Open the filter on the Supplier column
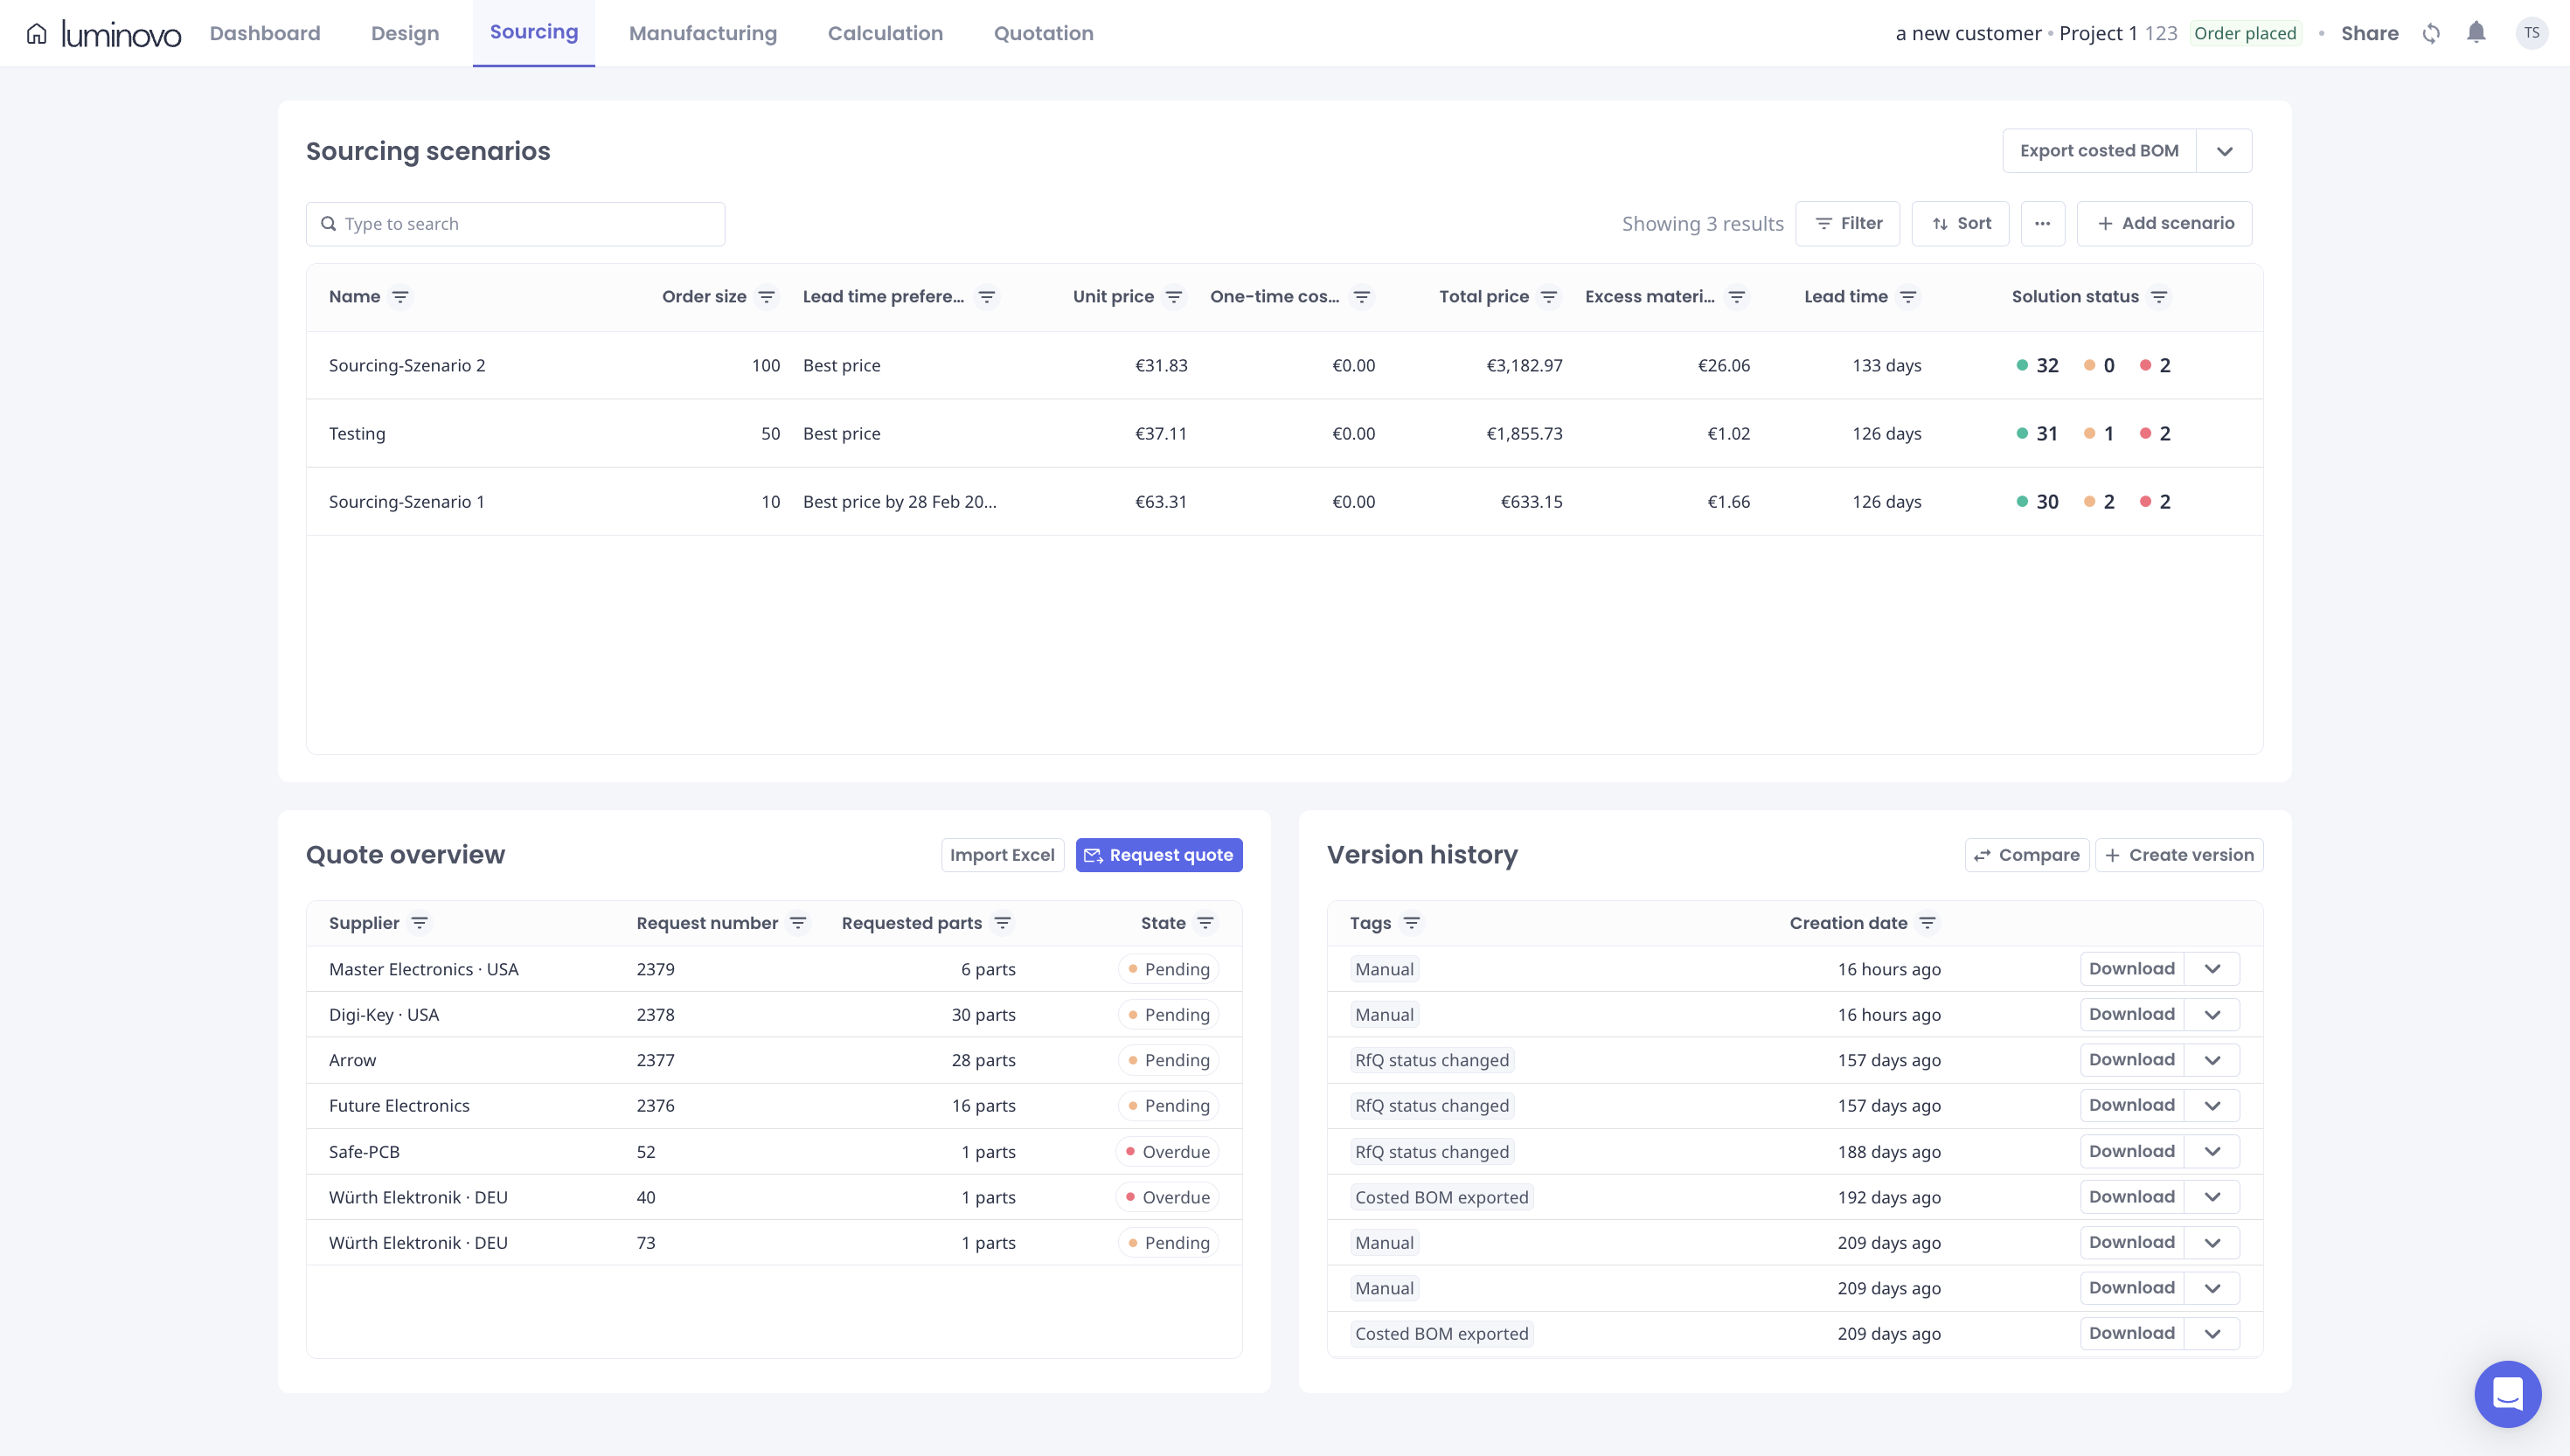Viewport: 2570px width, 1456px height. [x=421, y=923]
